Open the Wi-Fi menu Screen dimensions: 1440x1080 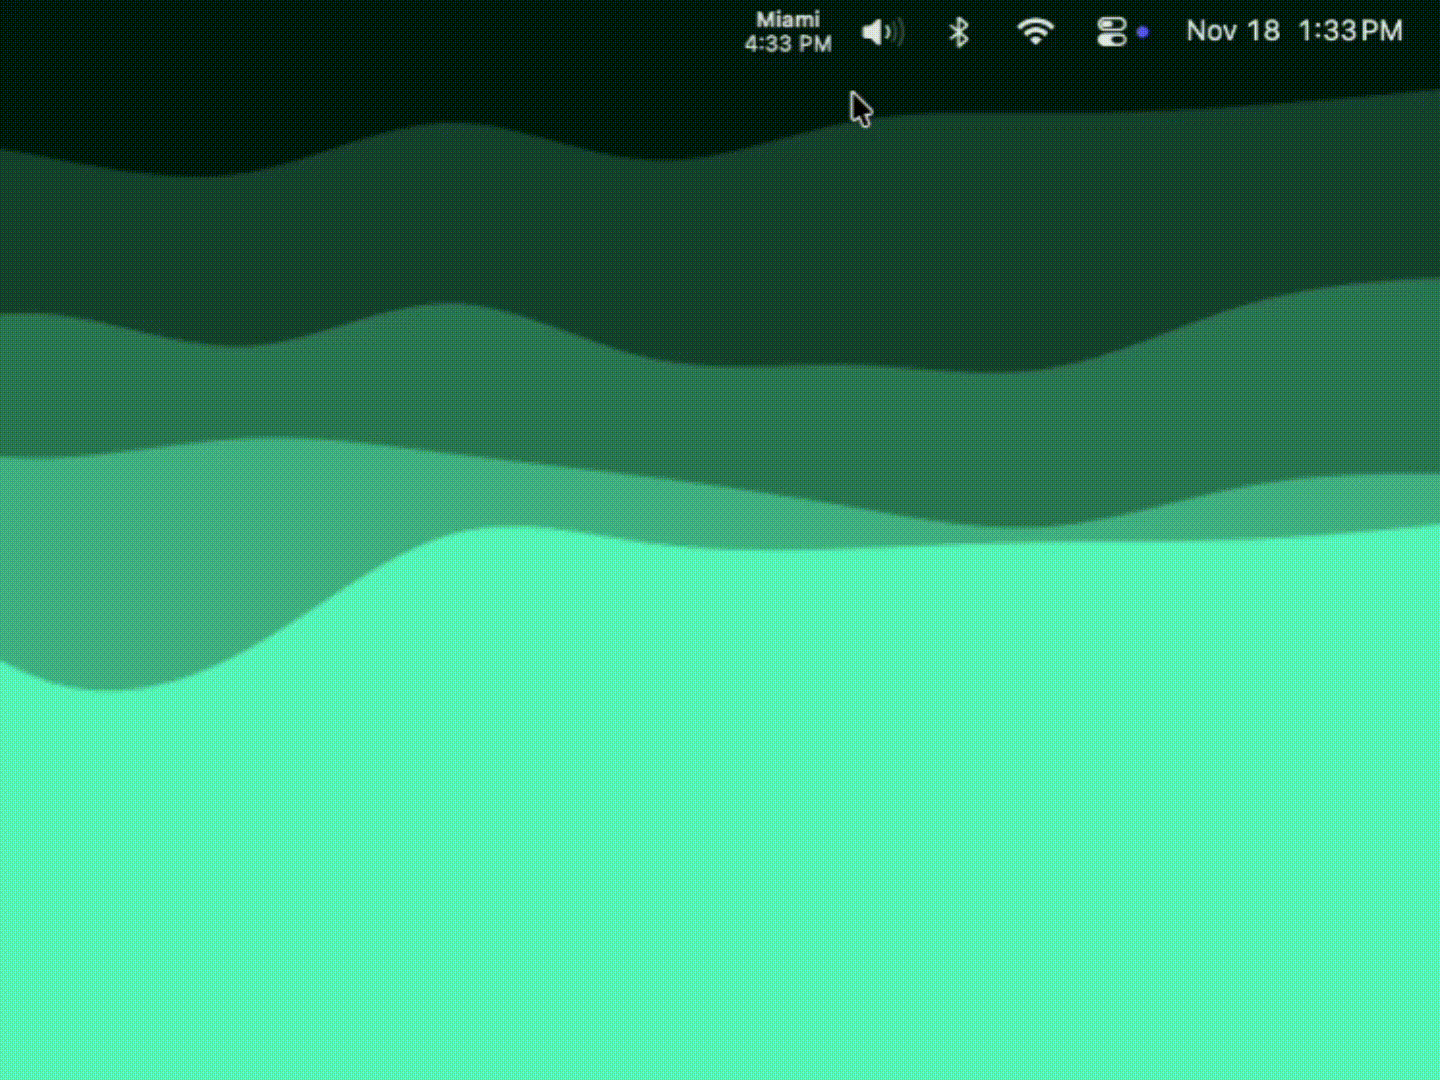tap(1035, 32)
